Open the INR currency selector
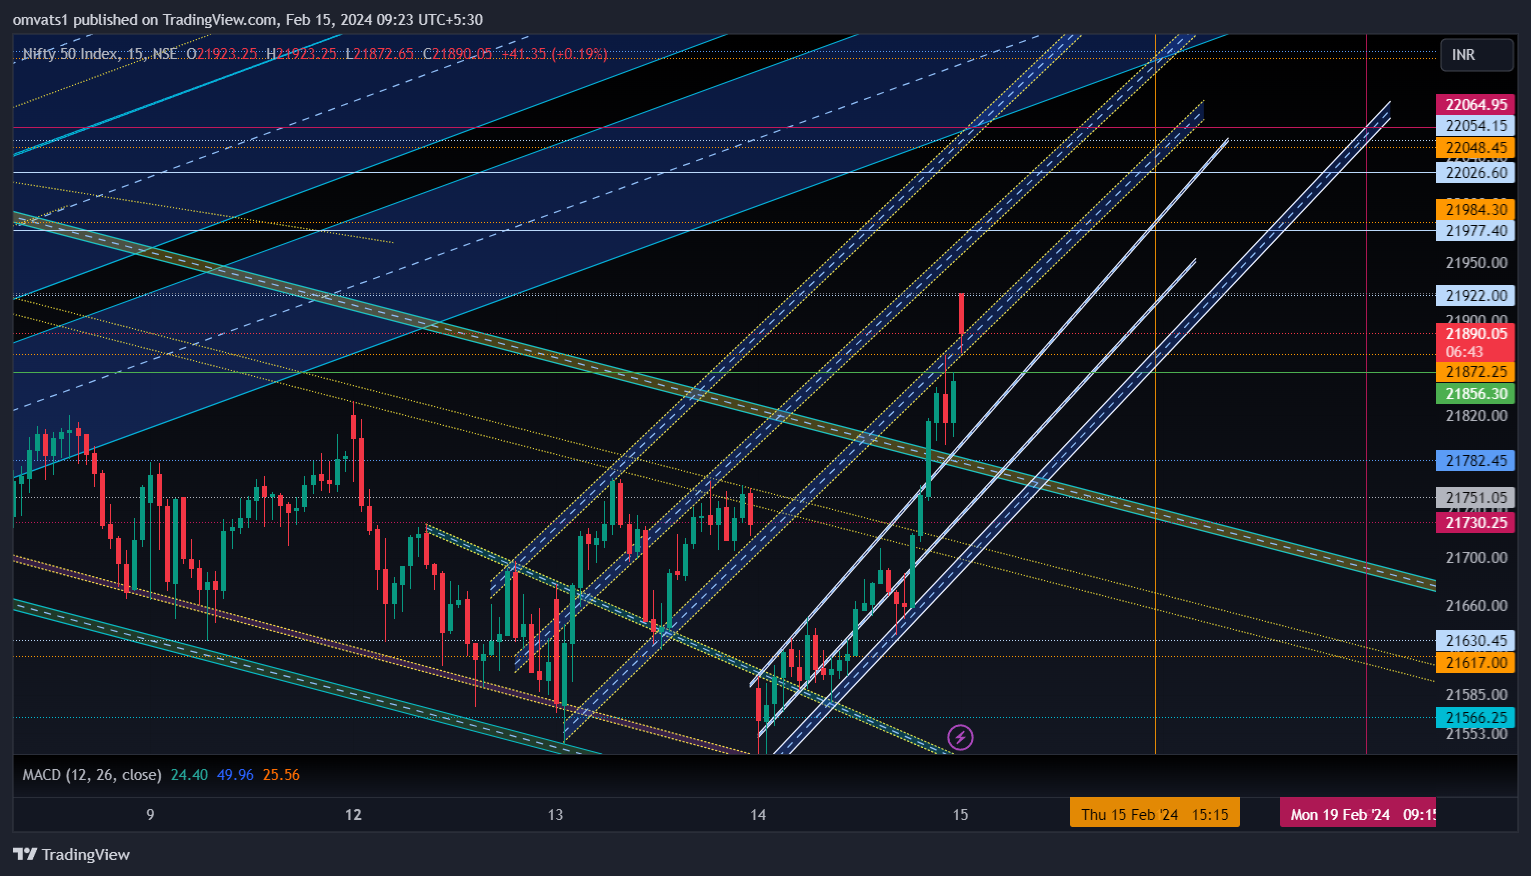Screen dimensions: 1531x876 tap(1476, 55)
